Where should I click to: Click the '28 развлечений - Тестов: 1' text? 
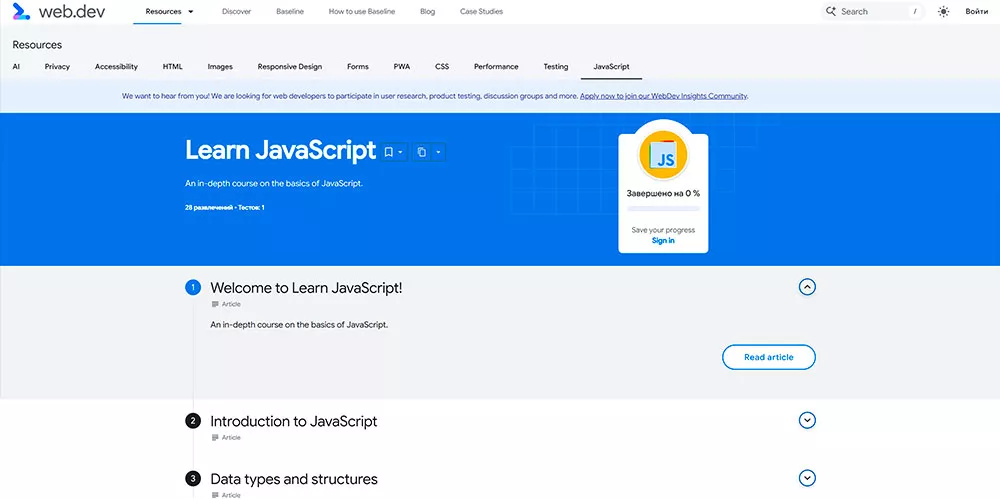coord(224,207)
